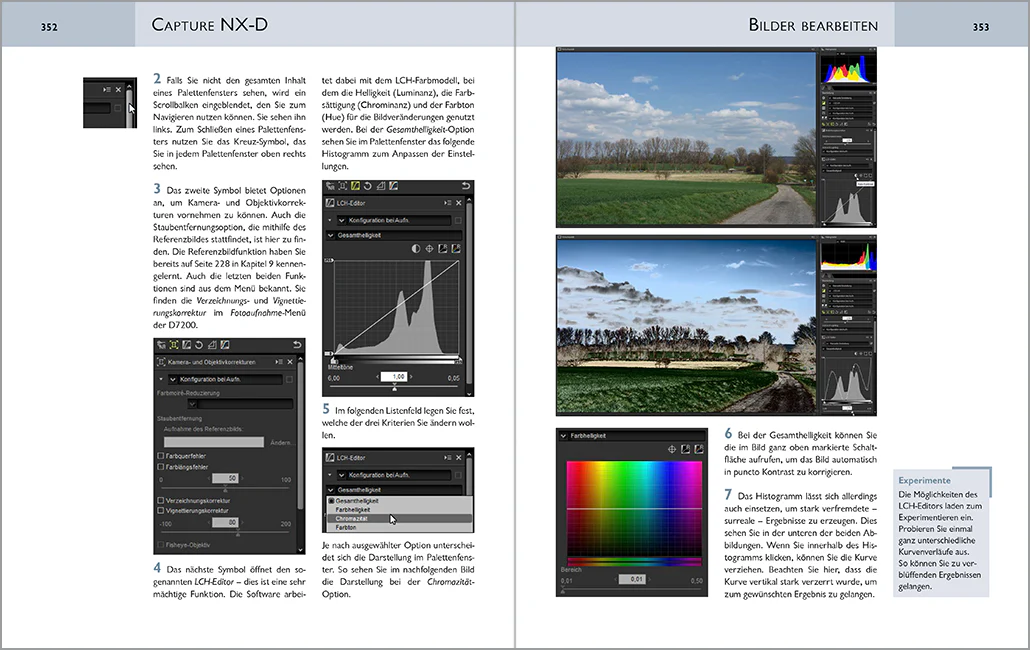Select Chromazität in the open dropdown list
1030x650 pixels.
click(x=399, y=519)
